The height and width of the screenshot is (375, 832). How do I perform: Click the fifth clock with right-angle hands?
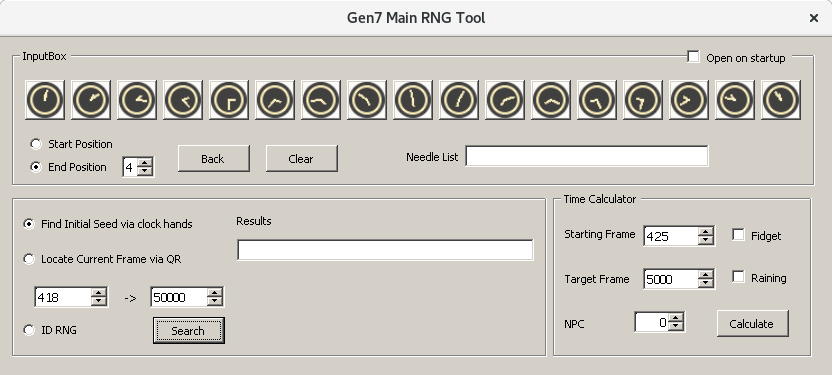pos(229,100)
